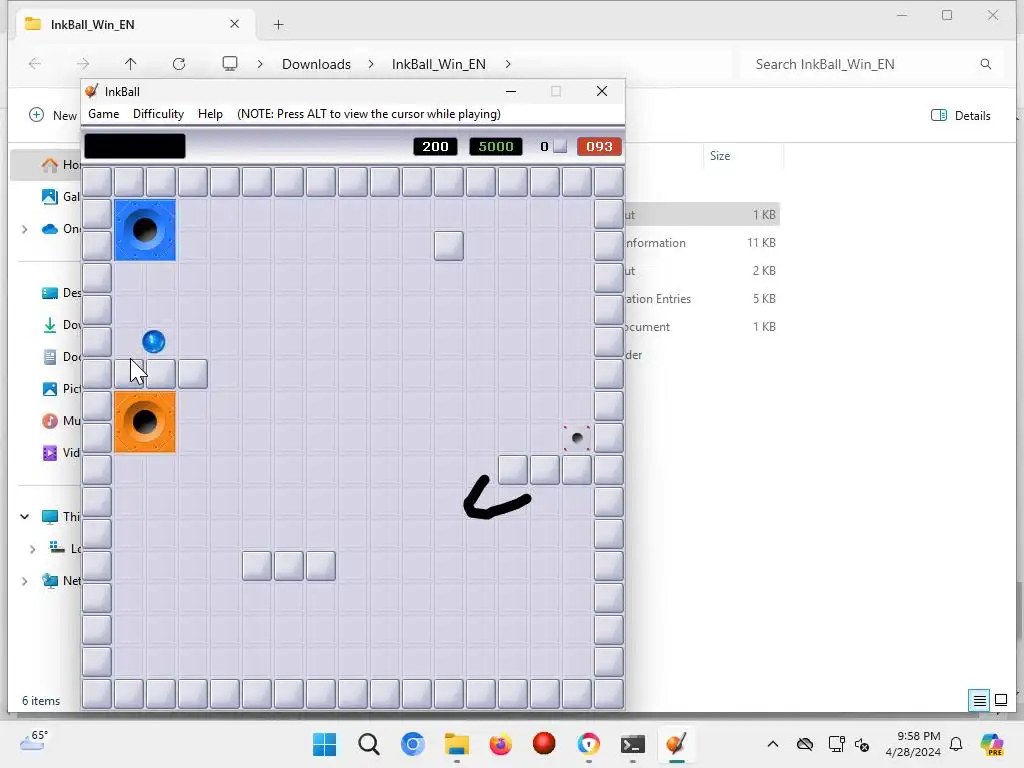
Task: Go forward in File Explorer
Action: click(83, 63)
